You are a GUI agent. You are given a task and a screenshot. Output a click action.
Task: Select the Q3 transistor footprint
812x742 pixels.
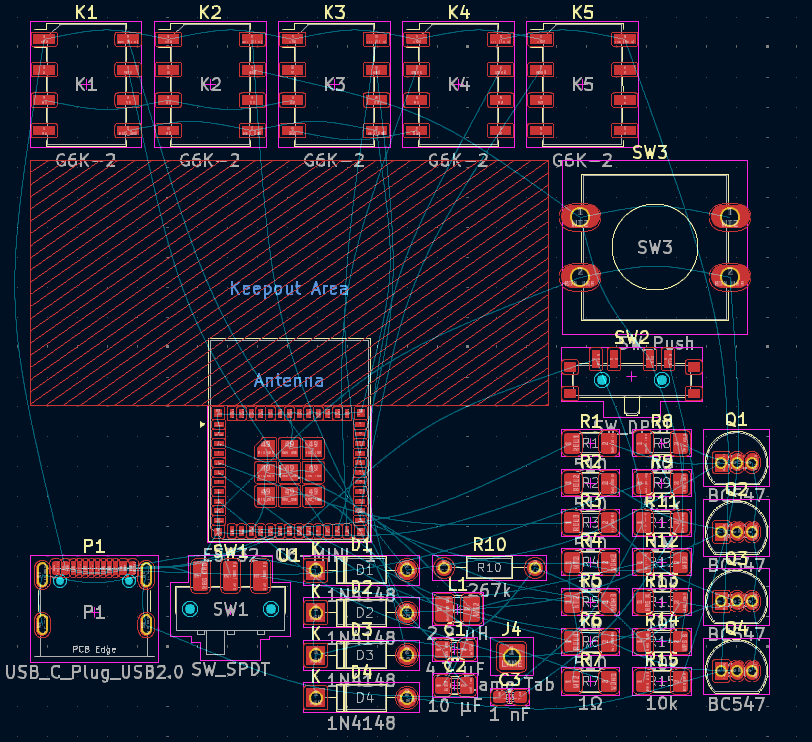pyautogui.click(x=736, y=599)
